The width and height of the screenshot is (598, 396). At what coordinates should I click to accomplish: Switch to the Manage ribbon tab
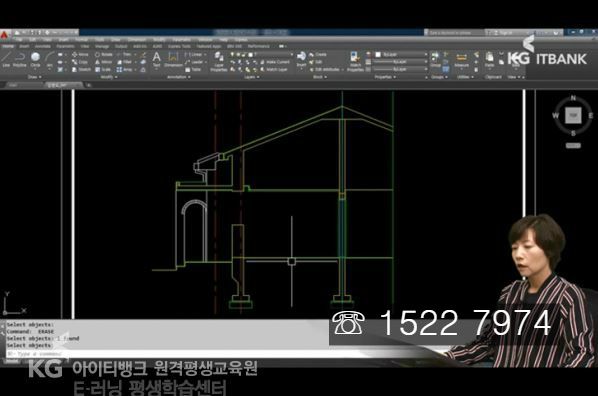click(x=101, y=46)
